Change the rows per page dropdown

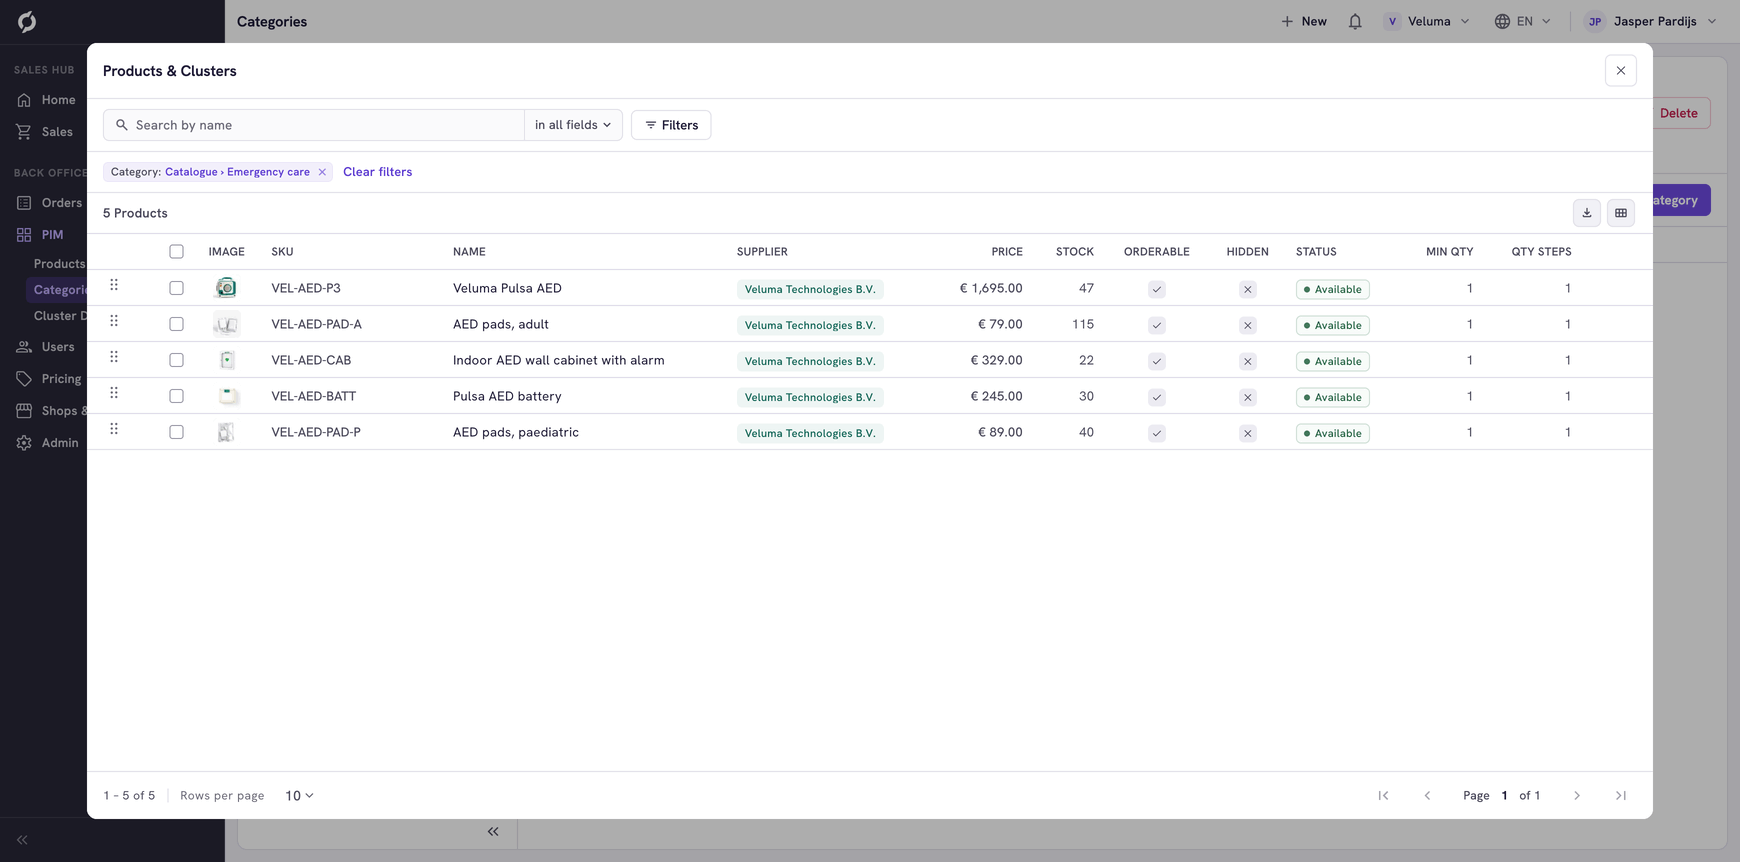point(299,796)
